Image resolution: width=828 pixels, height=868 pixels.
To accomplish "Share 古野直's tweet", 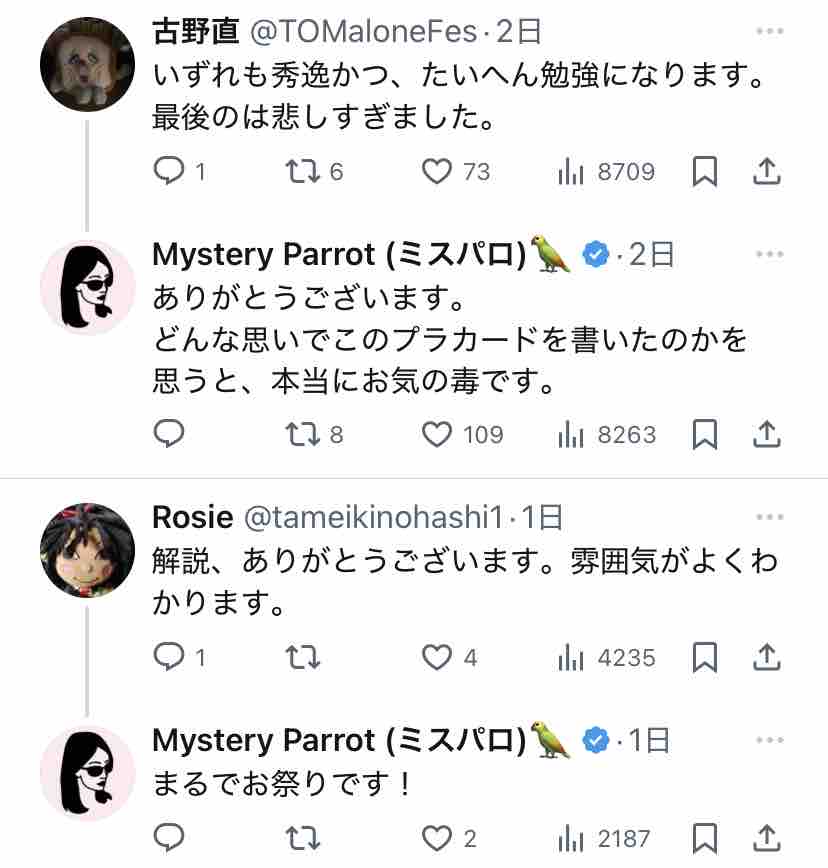I will point(766,172).
